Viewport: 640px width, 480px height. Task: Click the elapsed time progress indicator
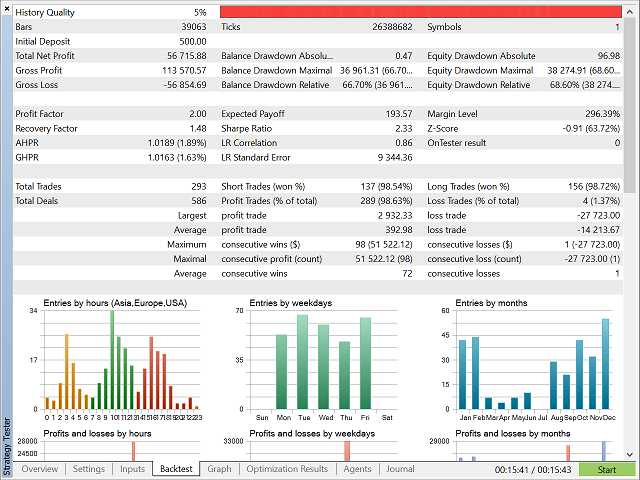pos(526,468)
